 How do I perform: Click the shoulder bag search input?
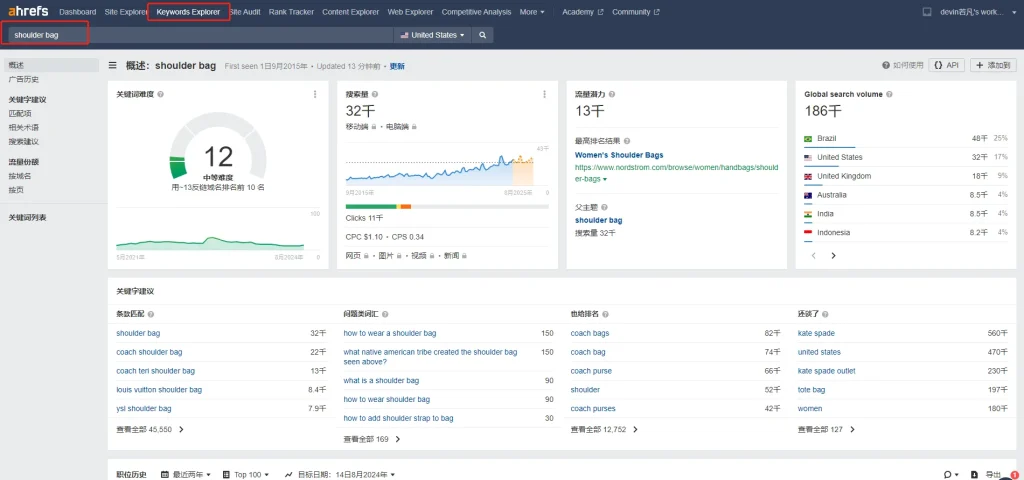click(199, 35)
